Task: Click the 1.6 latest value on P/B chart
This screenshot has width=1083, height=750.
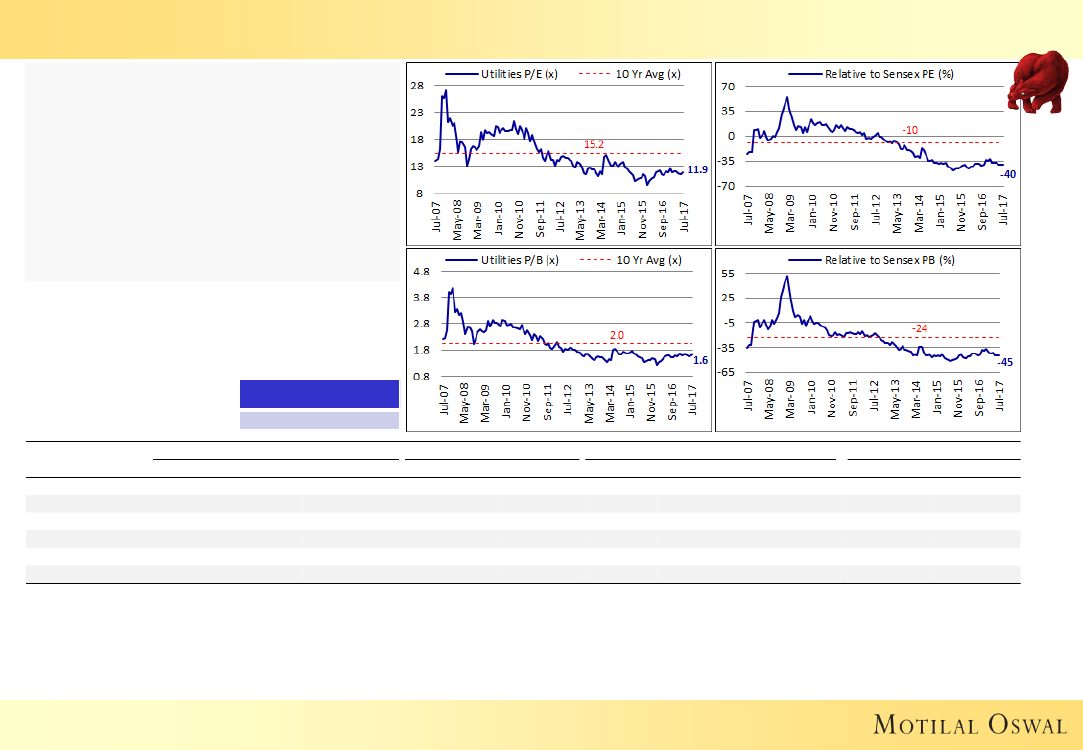Action: (x=700, y=359)
